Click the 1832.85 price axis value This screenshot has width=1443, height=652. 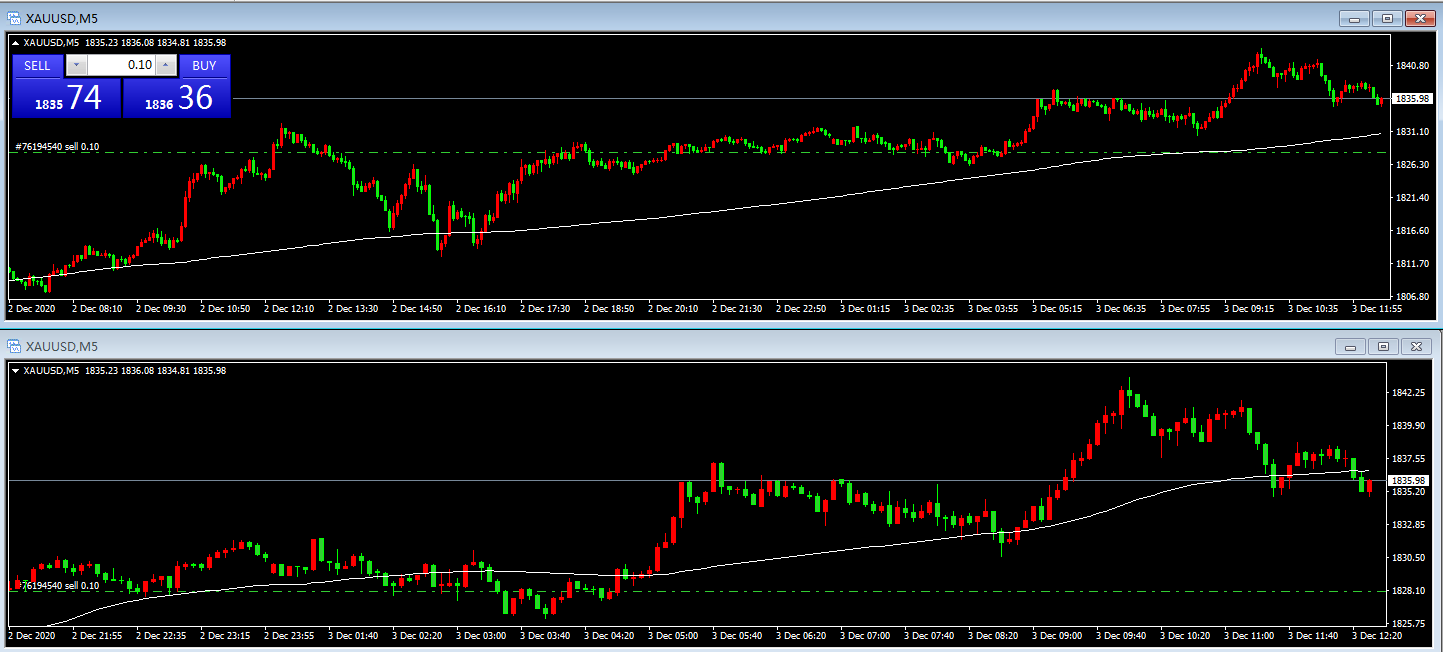click(x=1409, y=525)
